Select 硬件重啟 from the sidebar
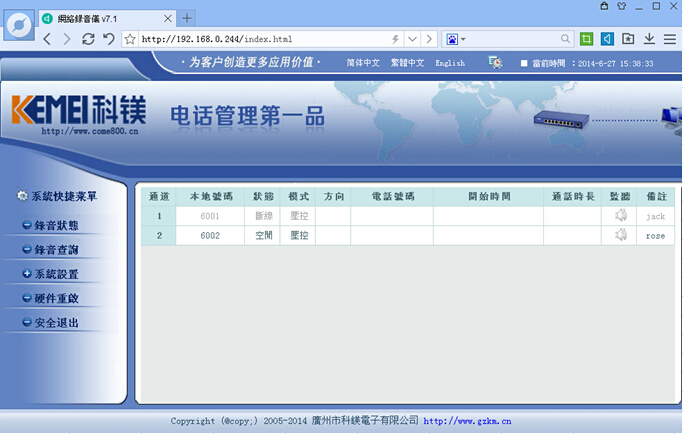Viewport: 683px width, 434px height. tap(56, 299)
